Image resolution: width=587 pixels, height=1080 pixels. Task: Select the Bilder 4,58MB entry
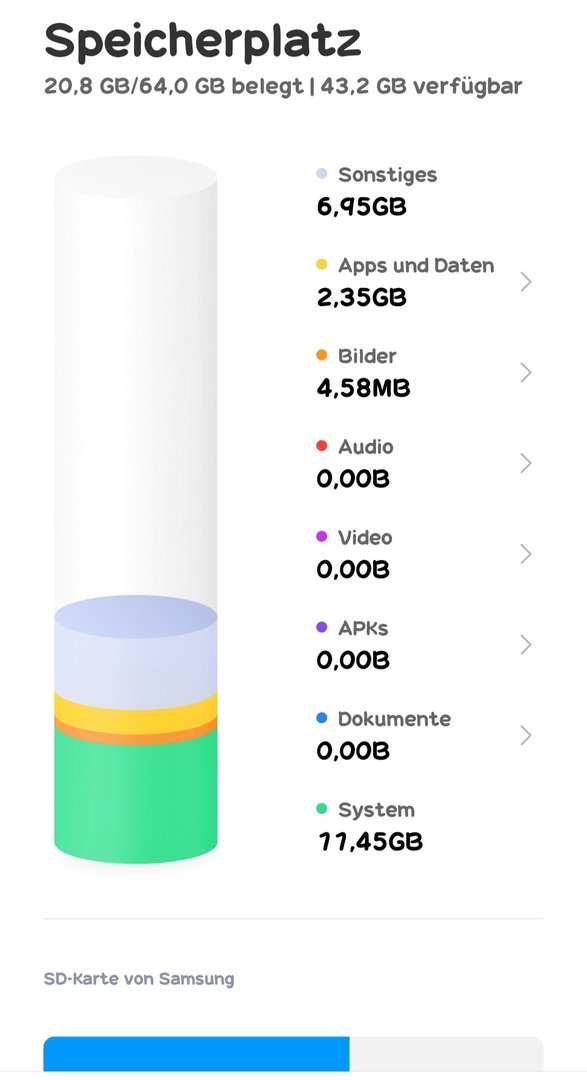point(424,373)
